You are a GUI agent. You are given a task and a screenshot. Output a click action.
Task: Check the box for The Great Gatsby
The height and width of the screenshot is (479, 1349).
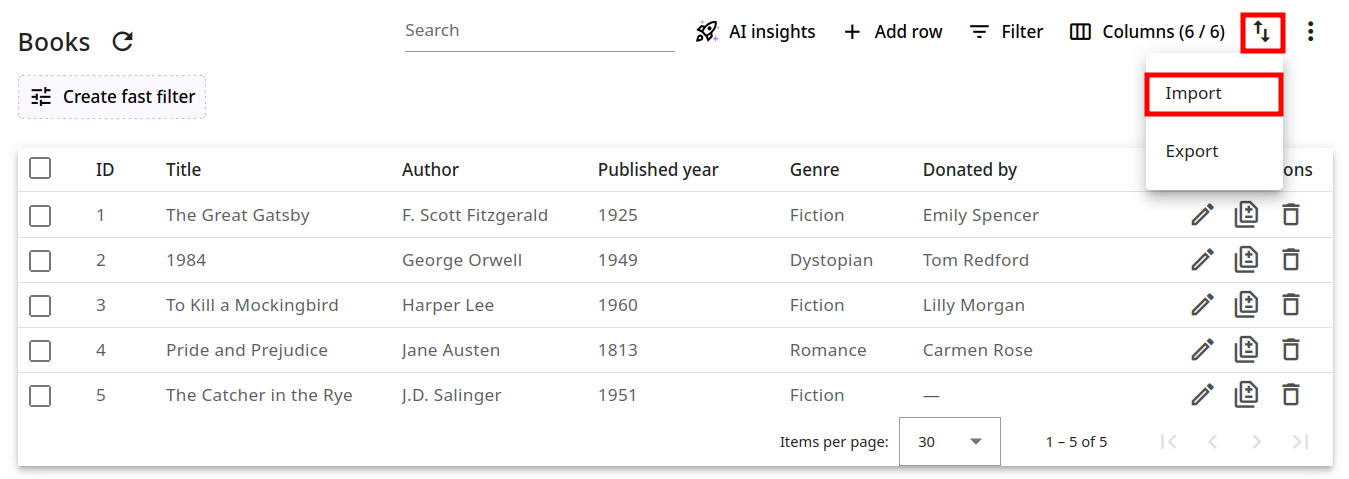(x=40, y=215)
